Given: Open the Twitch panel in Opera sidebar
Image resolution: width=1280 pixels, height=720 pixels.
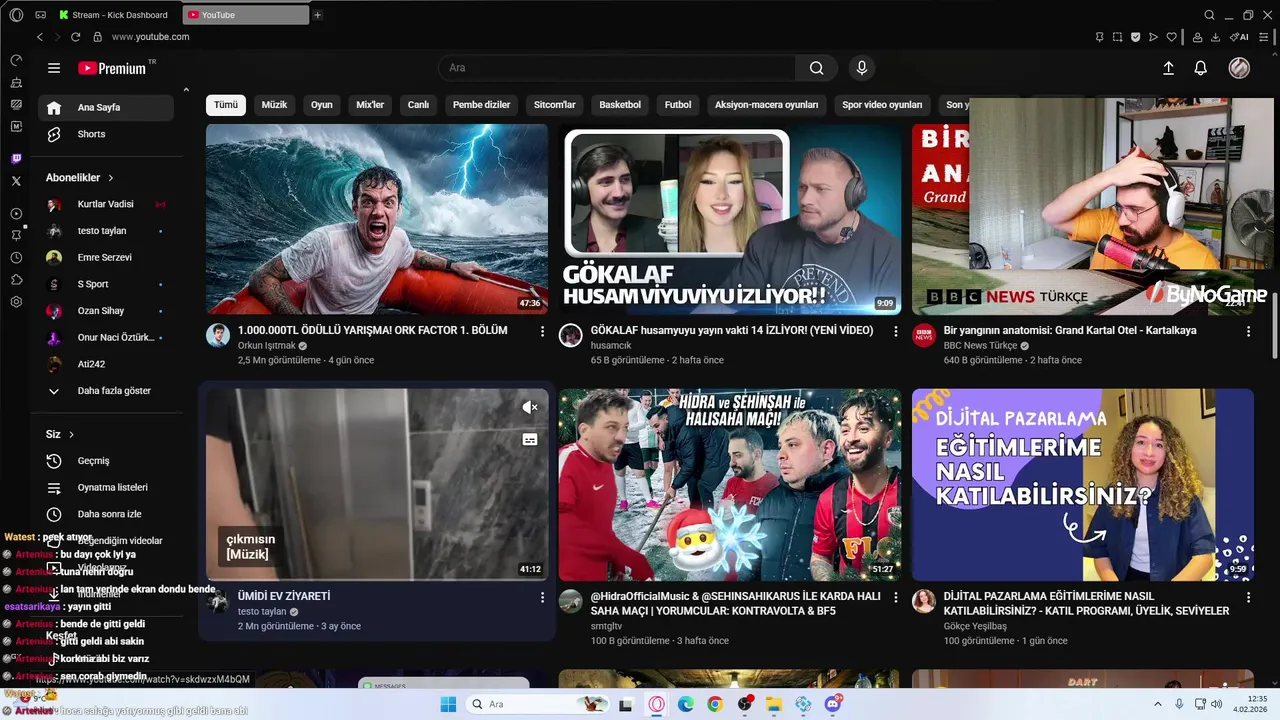Looking at the screenshot, I should click(x=16, y=159).
